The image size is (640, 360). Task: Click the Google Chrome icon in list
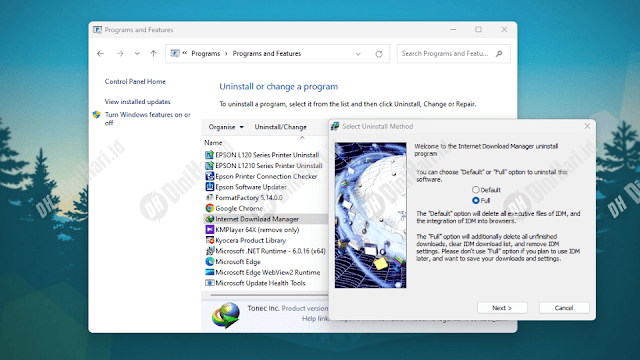(x=209, y=208)
